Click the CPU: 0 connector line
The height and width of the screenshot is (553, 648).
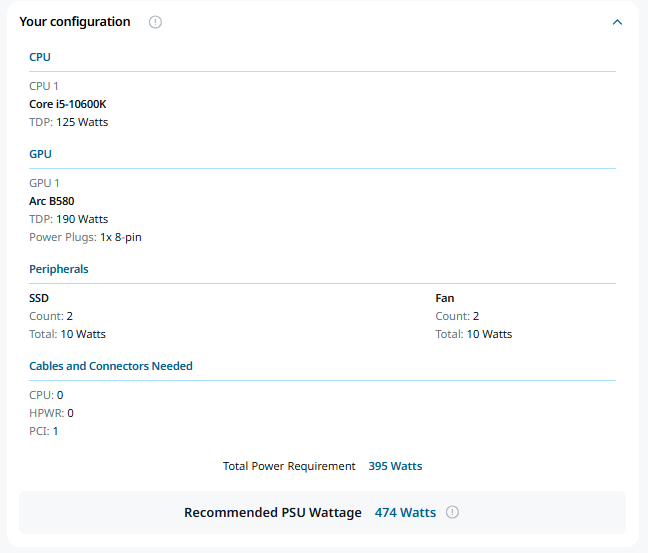click(46, 396)
